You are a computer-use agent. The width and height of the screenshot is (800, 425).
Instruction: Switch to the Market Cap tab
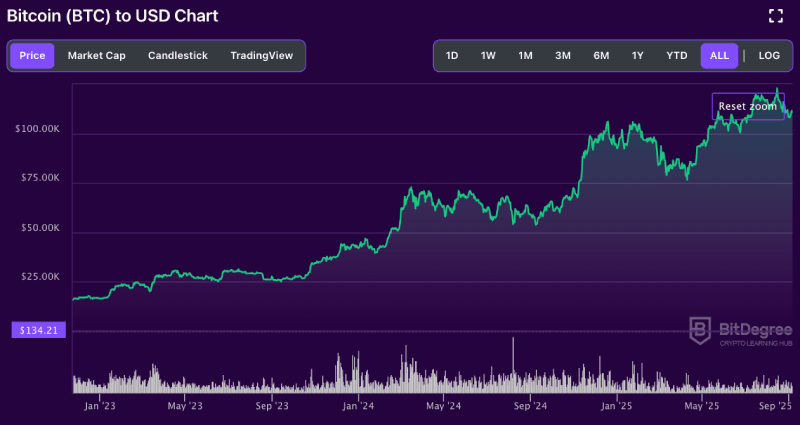(x=96, y=56)
